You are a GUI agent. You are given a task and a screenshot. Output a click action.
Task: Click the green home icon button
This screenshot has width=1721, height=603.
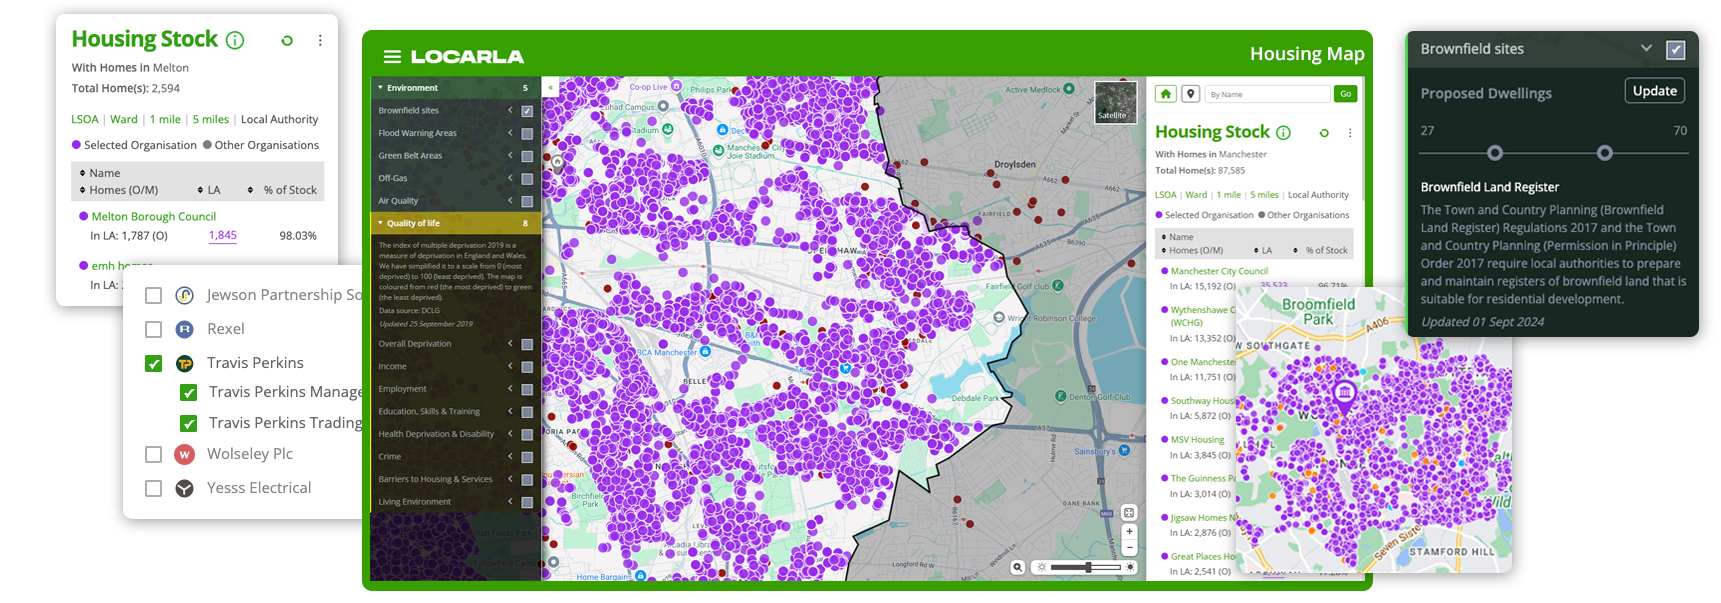[x=1166, y=94]
